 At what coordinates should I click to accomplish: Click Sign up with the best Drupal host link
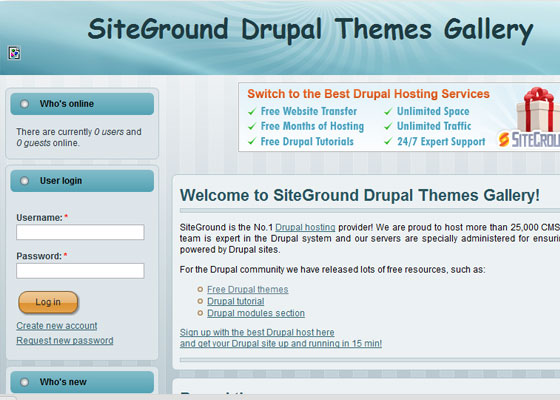click(257, 332)
